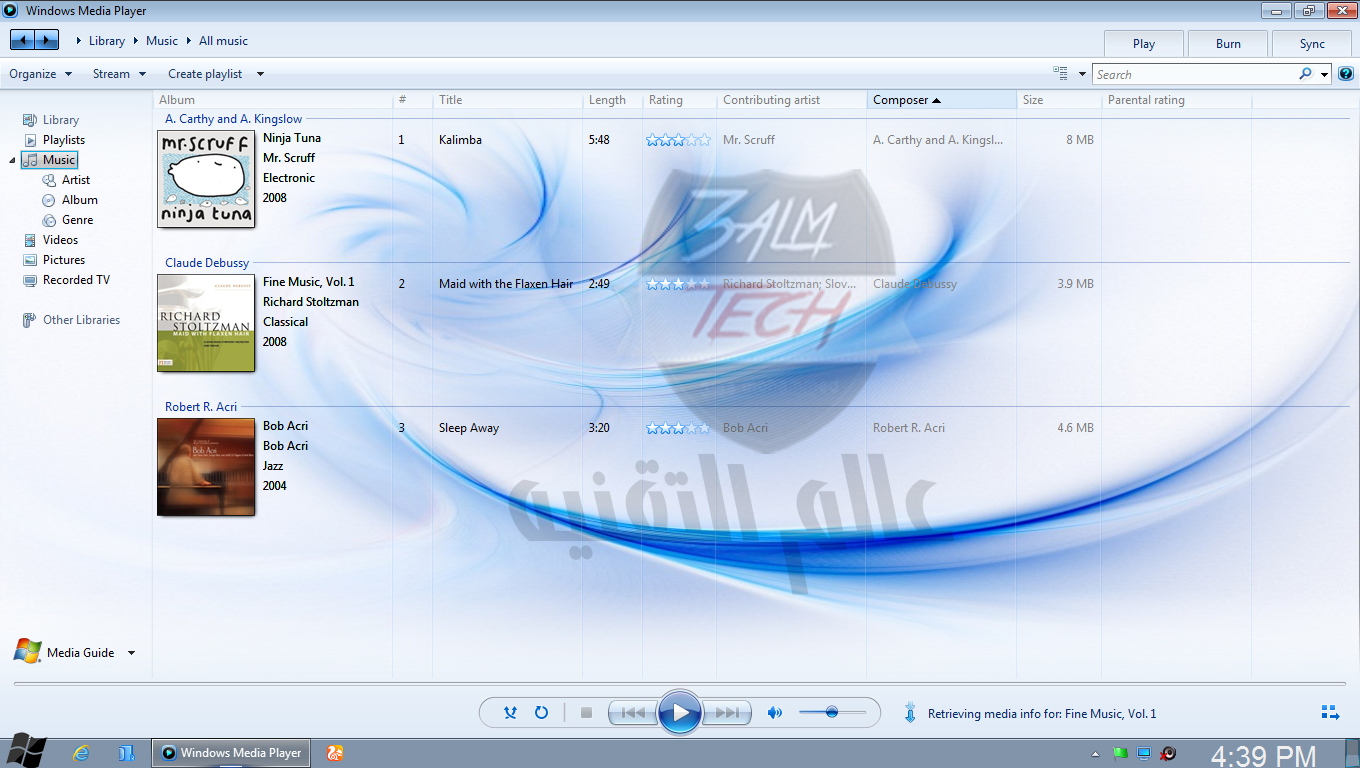Adjust the volume slider
1360x768 pixels.
click(832, 713)
